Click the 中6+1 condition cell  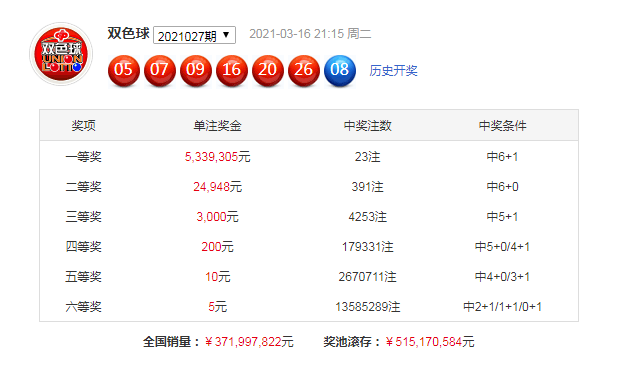(x=502, y=157)
